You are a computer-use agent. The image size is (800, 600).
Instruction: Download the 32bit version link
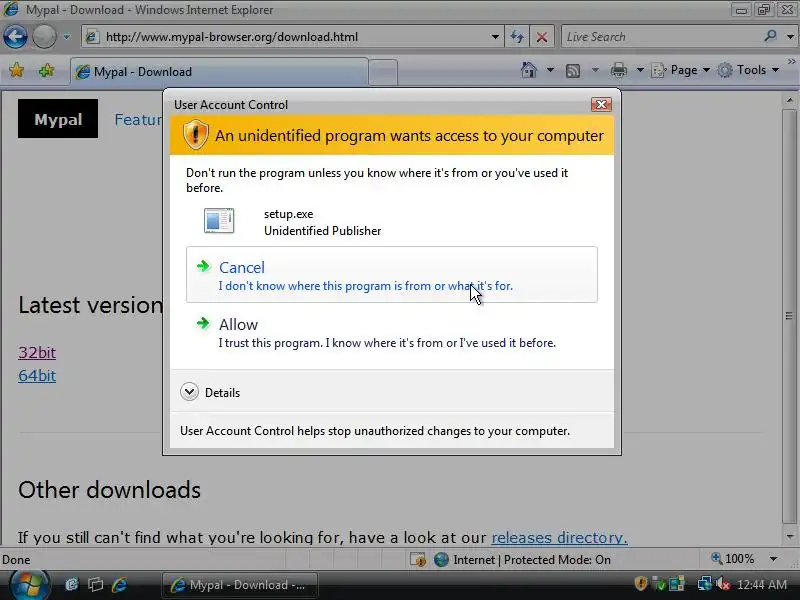(37, 353)
